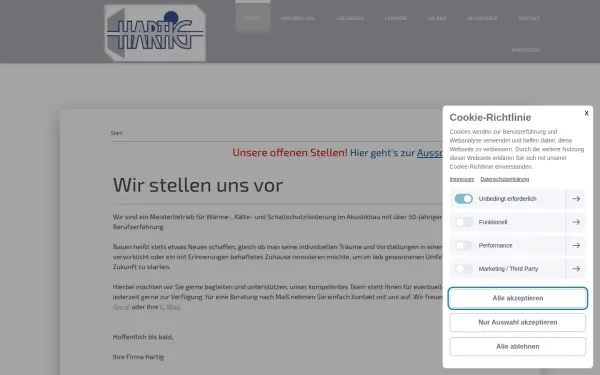Click the heading 'Wir stellen uns vor'
The width and height of the screenshot is (600, 375).
click(198, 185)
